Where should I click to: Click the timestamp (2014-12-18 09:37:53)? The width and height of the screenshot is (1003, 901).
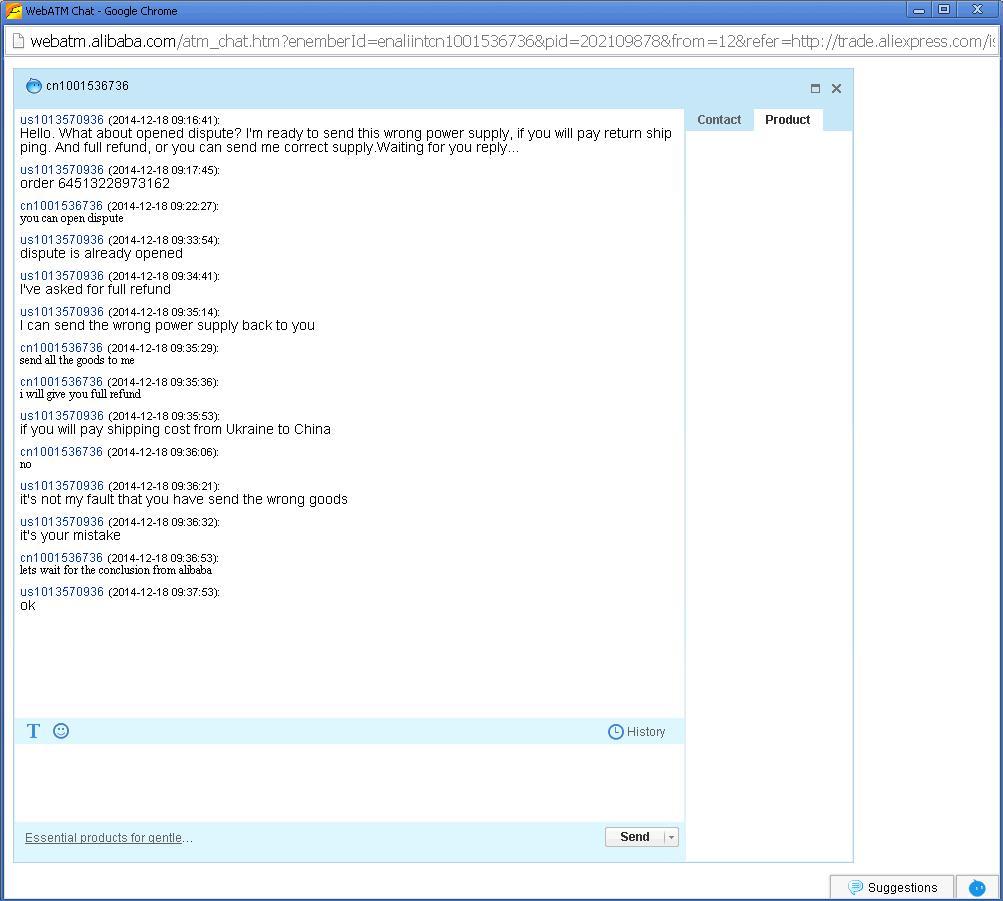coord(164,592)
